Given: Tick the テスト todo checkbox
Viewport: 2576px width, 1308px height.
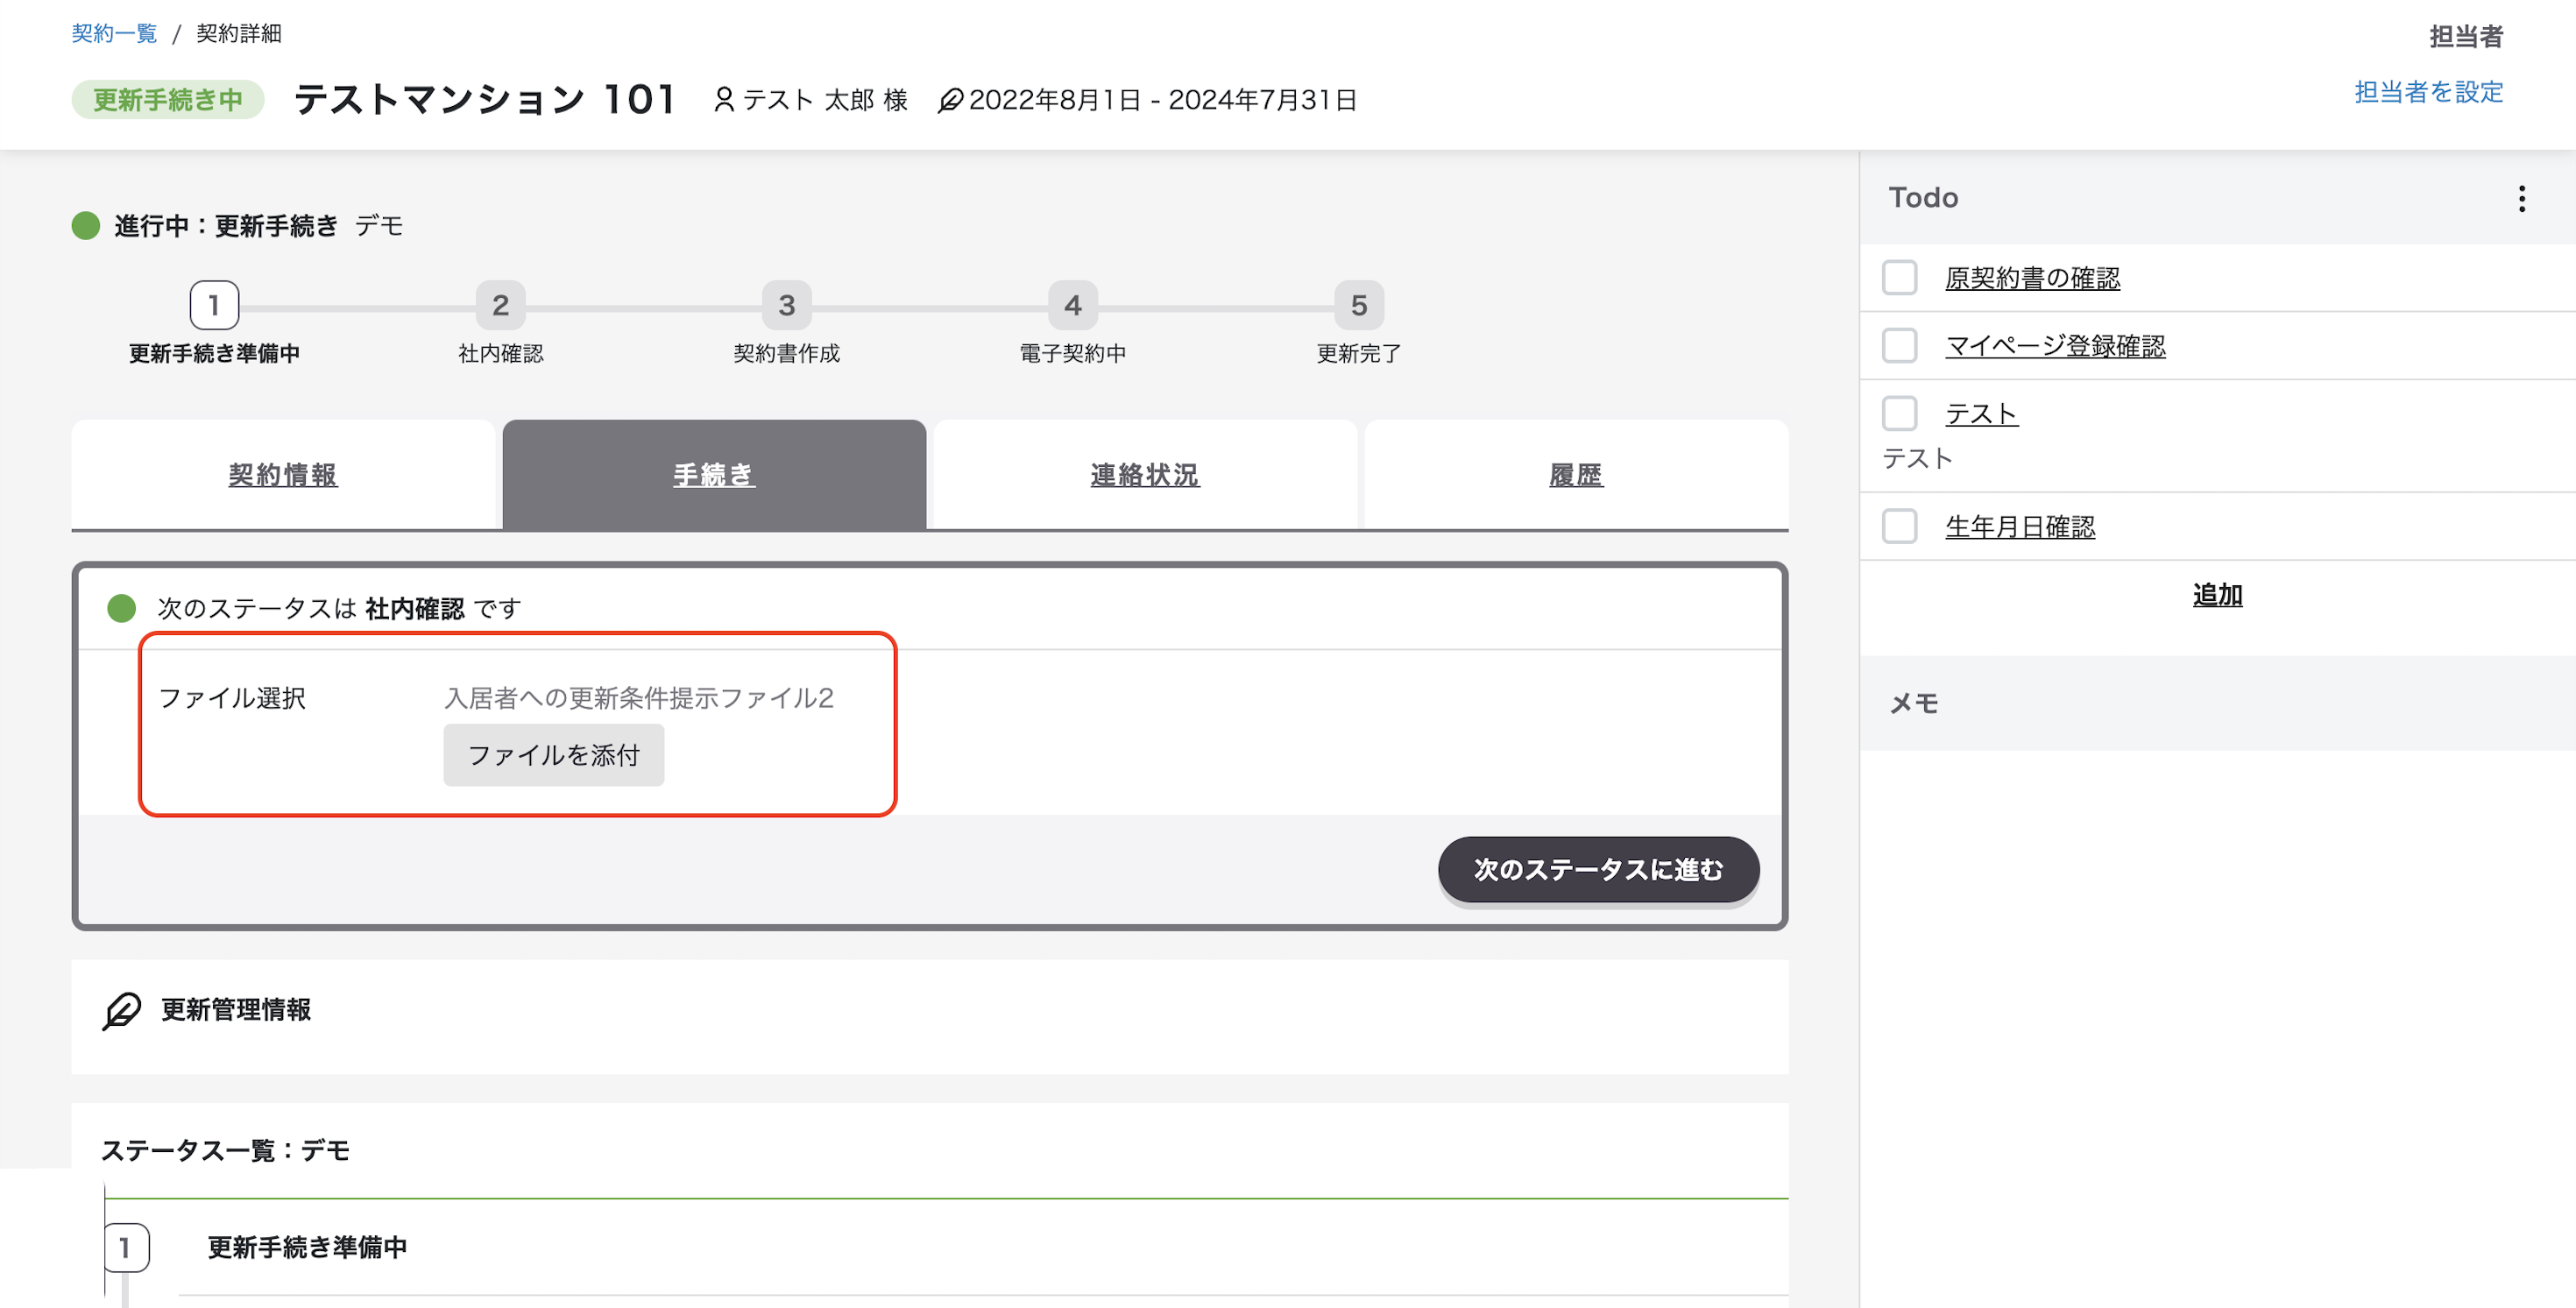Looking at the screenshot, I should 1899,413.
